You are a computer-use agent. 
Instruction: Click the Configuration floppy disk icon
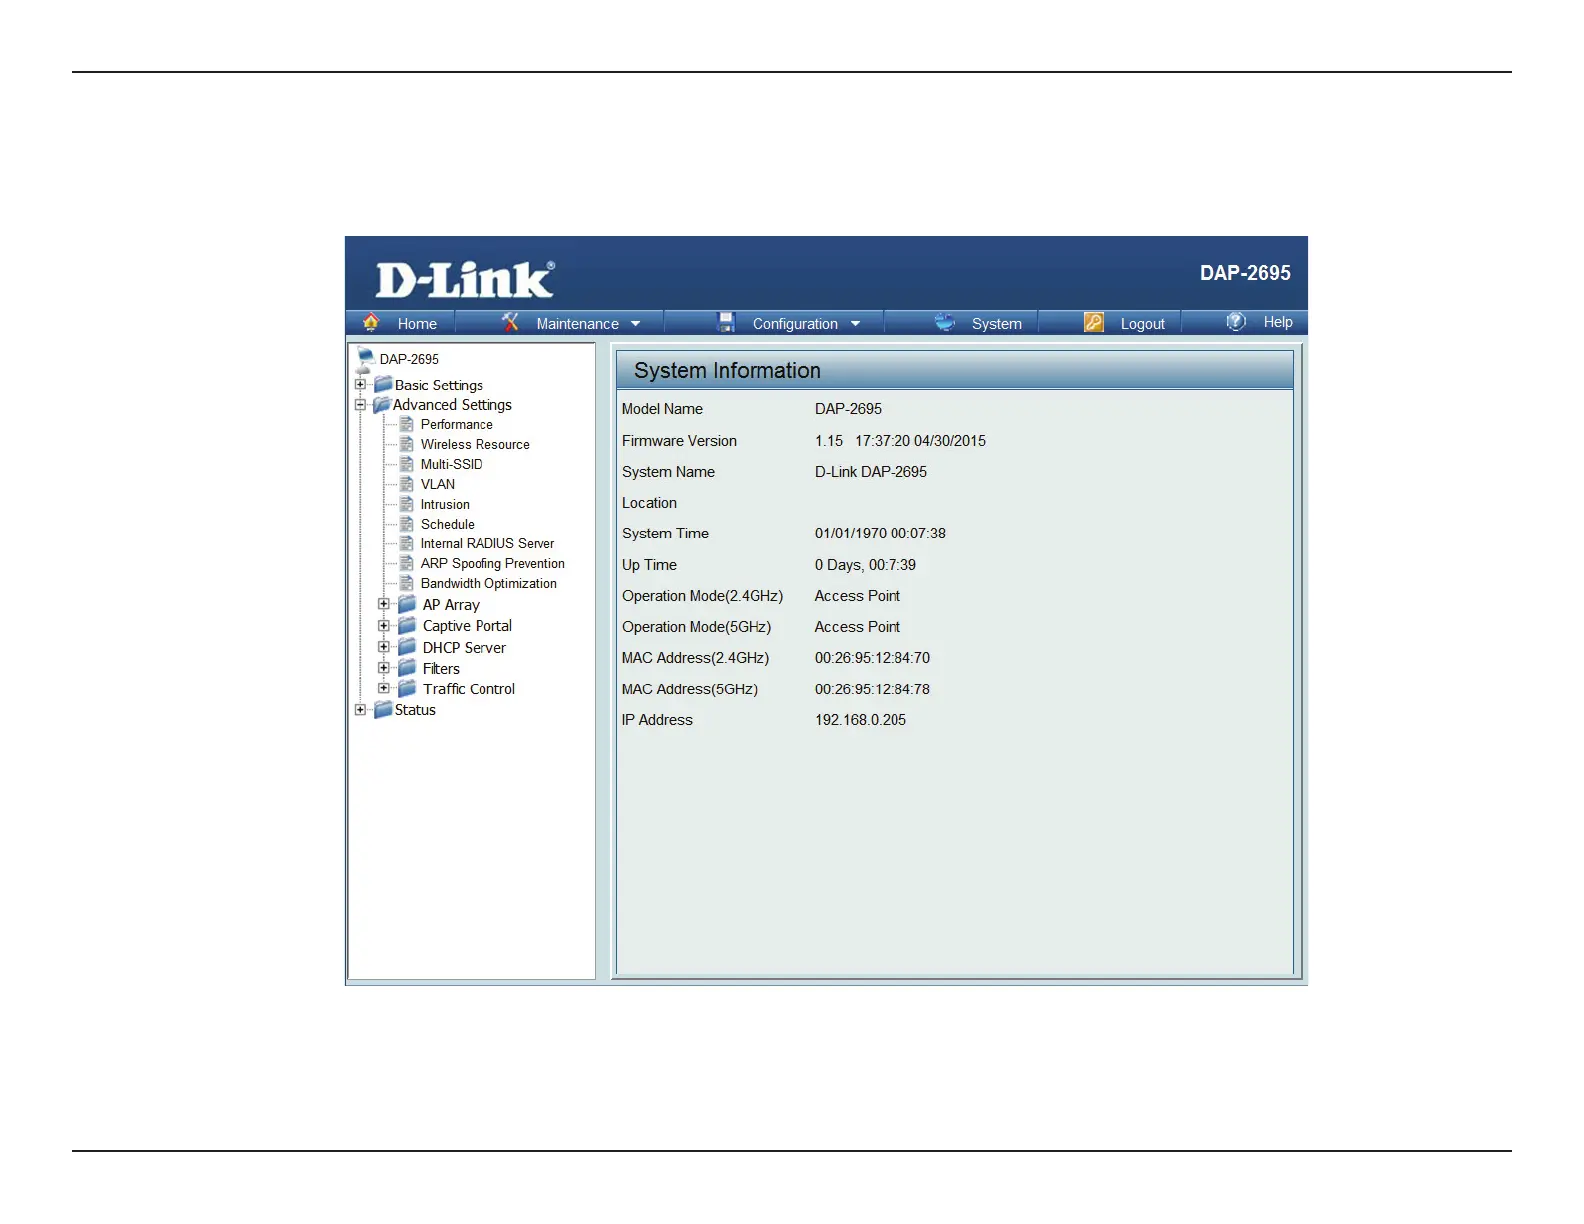coord(726,322)
